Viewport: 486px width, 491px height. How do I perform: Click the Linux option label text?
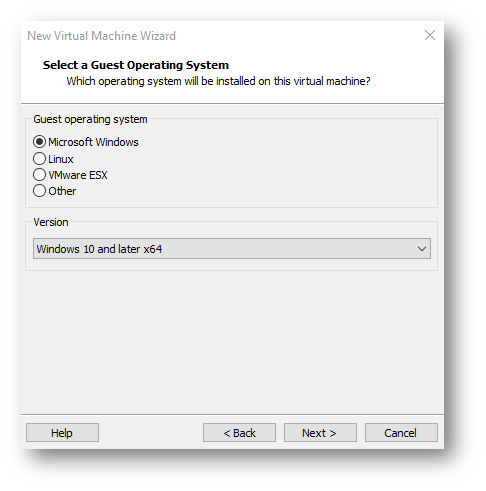click(x=61, y=159)
